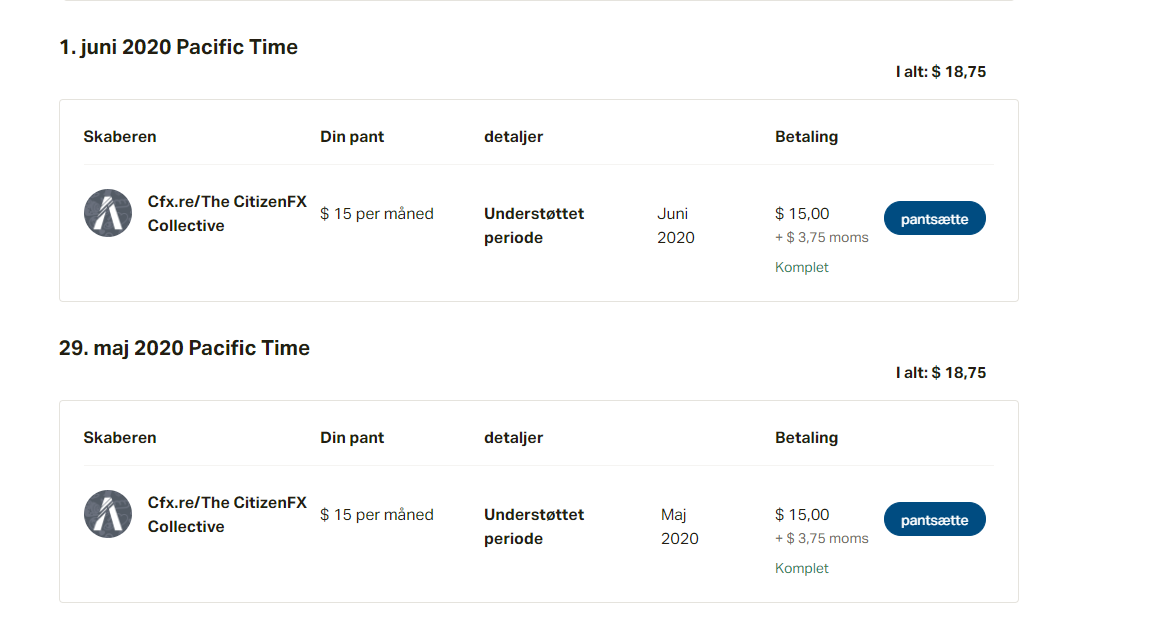This screenshot has height=641, width=1159.
Task: Click the I alt: $ 18,75 total for May
Action: (x=941, y=372)
